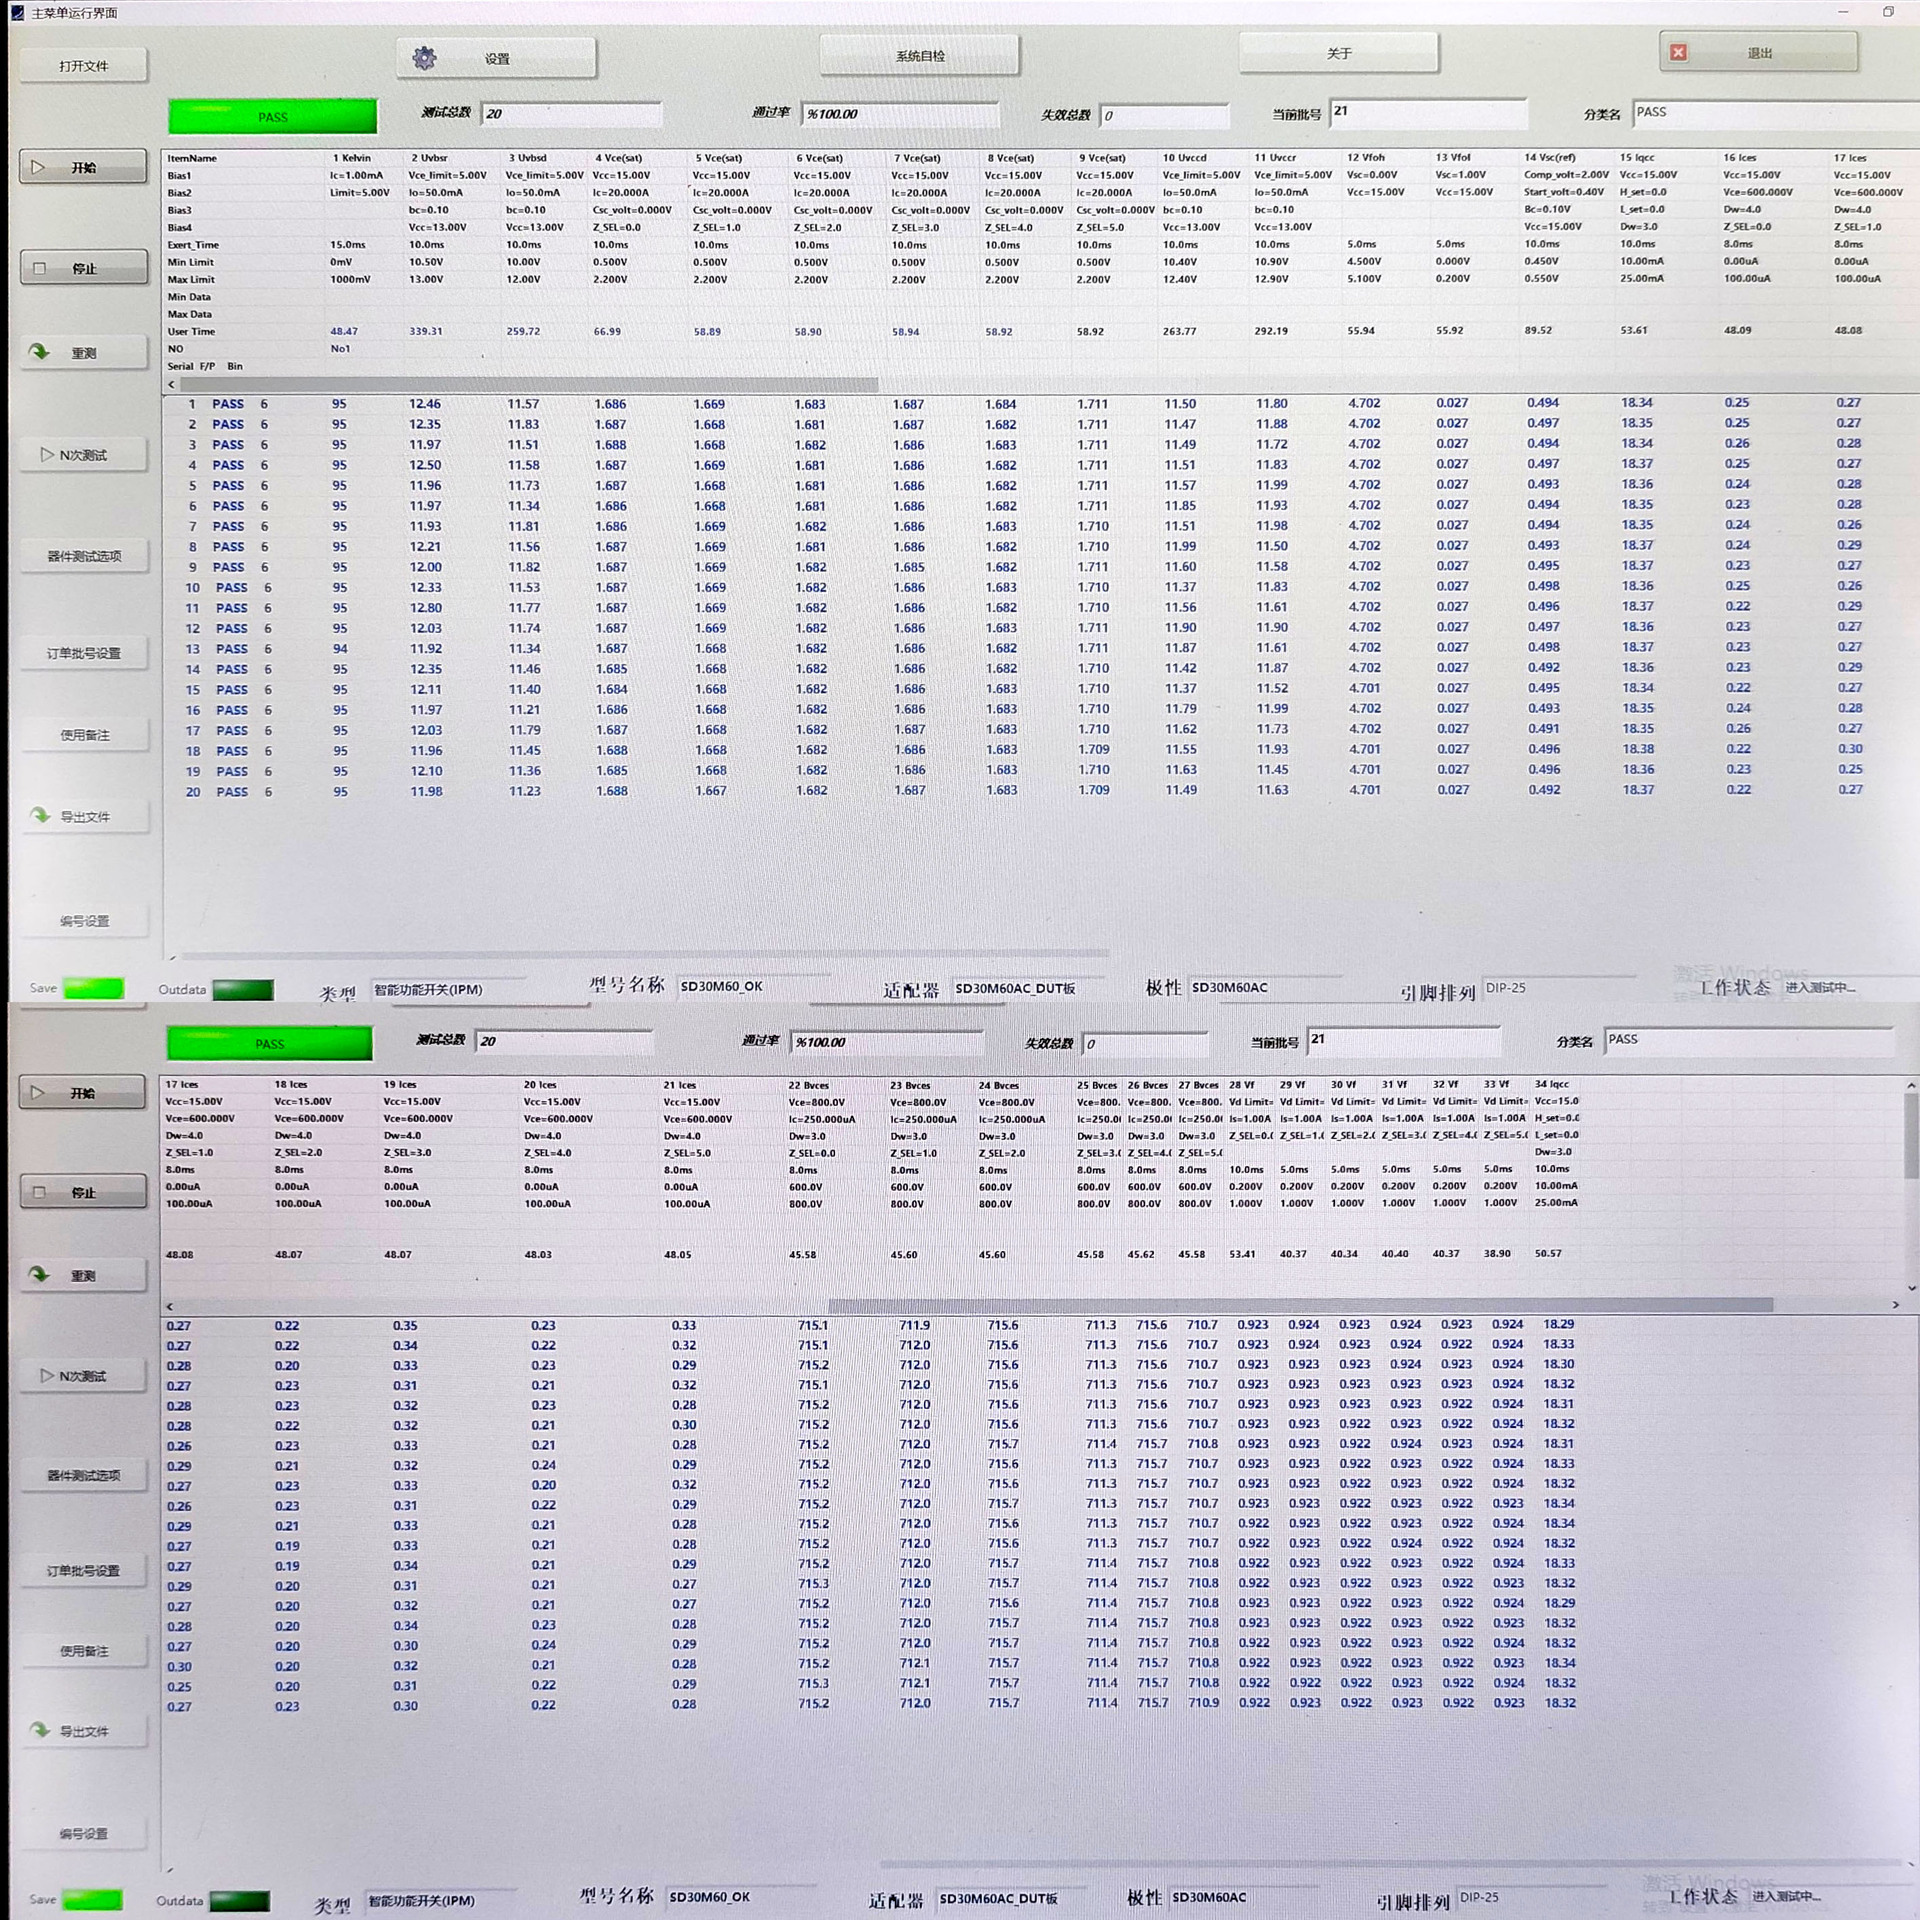Toggle the Save switch in the lower panel

tap(94, 1899)
